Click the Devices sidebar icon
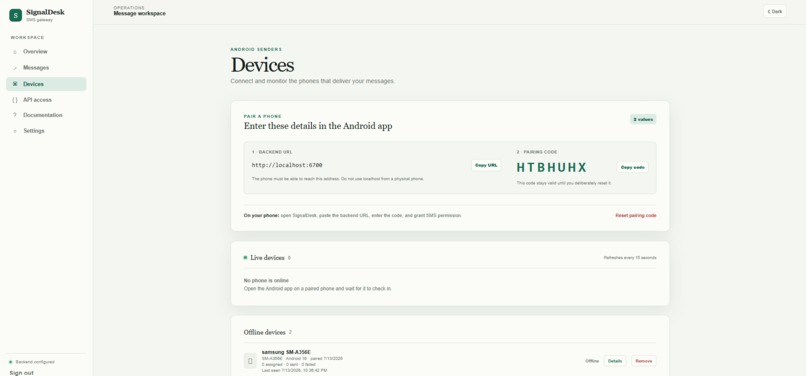 pyautogui.click(x=14, y=84)
